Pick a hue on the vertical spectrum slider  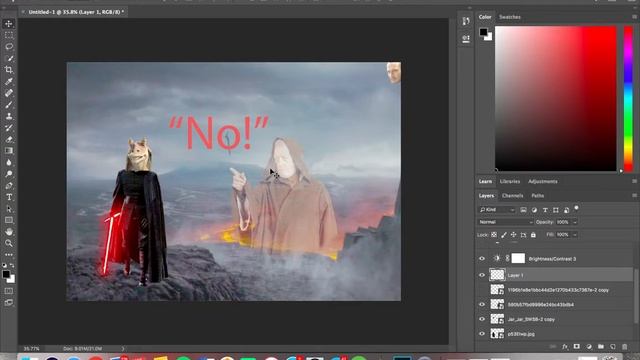(x=629, y=98)
